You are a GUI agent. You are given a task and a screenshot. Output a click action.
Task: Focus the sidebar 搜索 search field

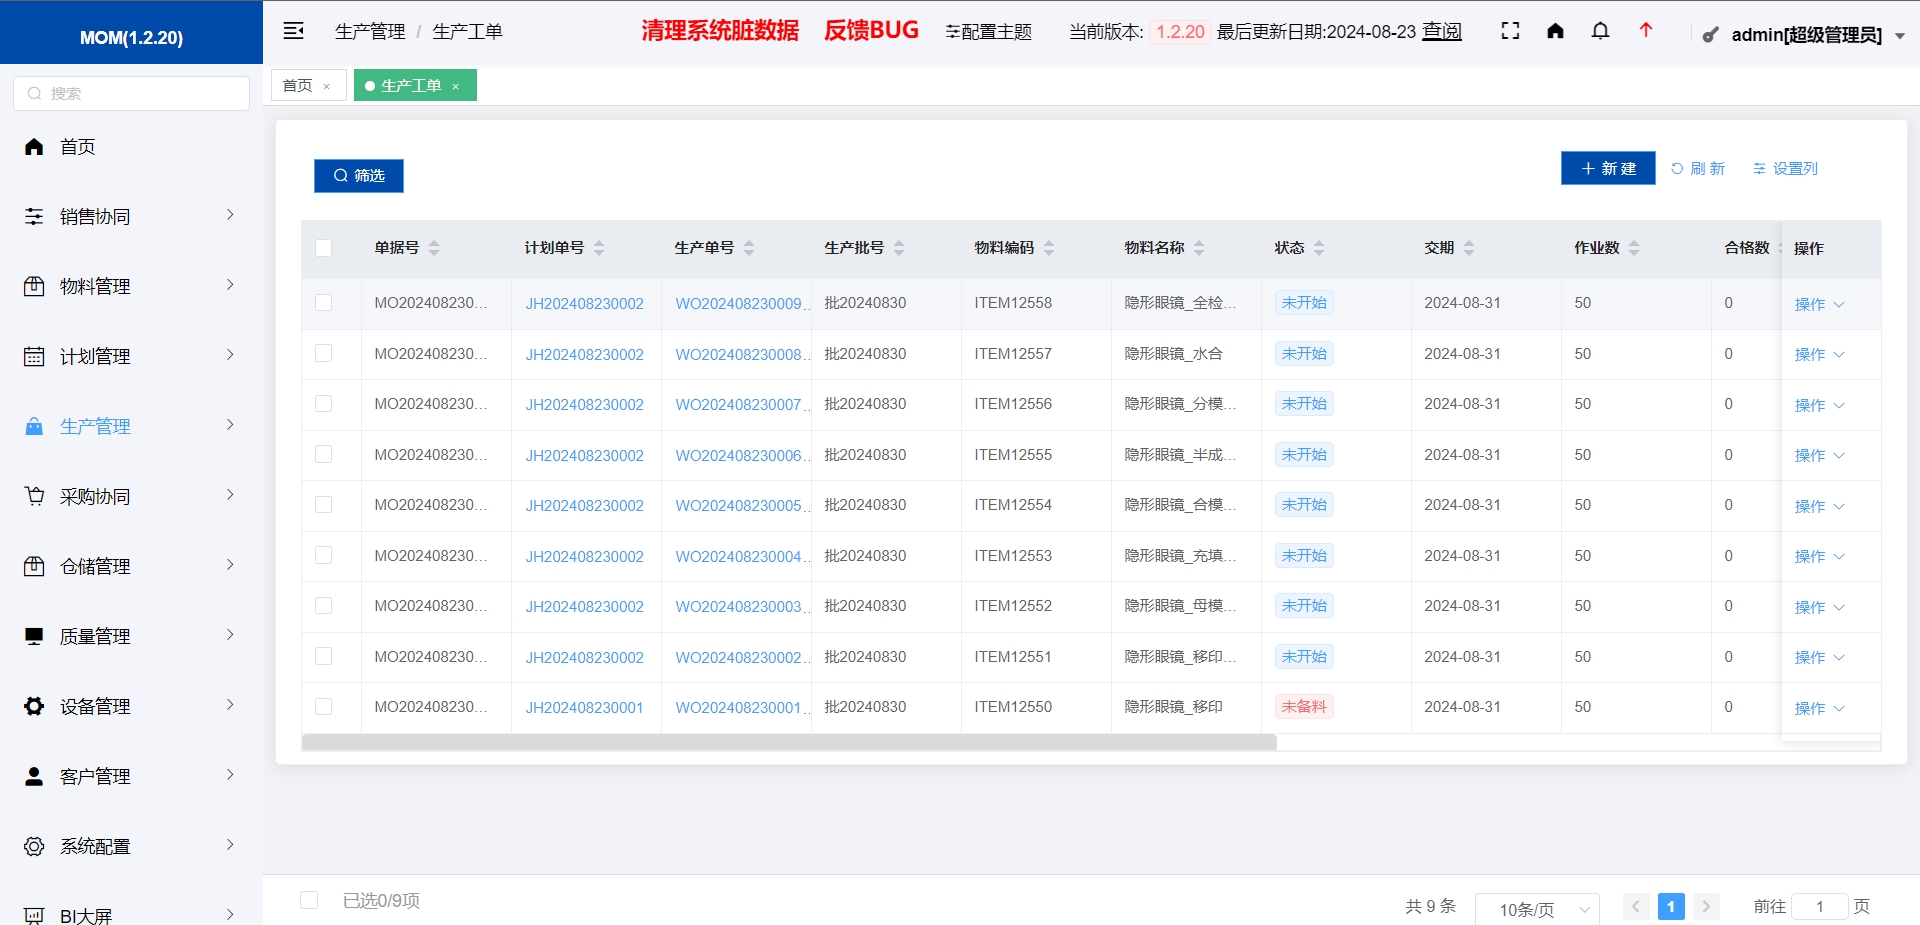(x=131, y=93)
